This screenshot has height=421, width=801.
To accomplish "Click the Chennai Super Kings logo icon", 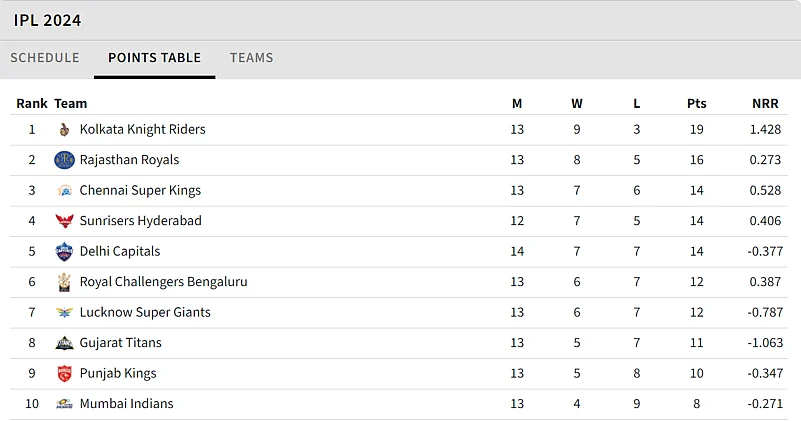I will point(64,190).
